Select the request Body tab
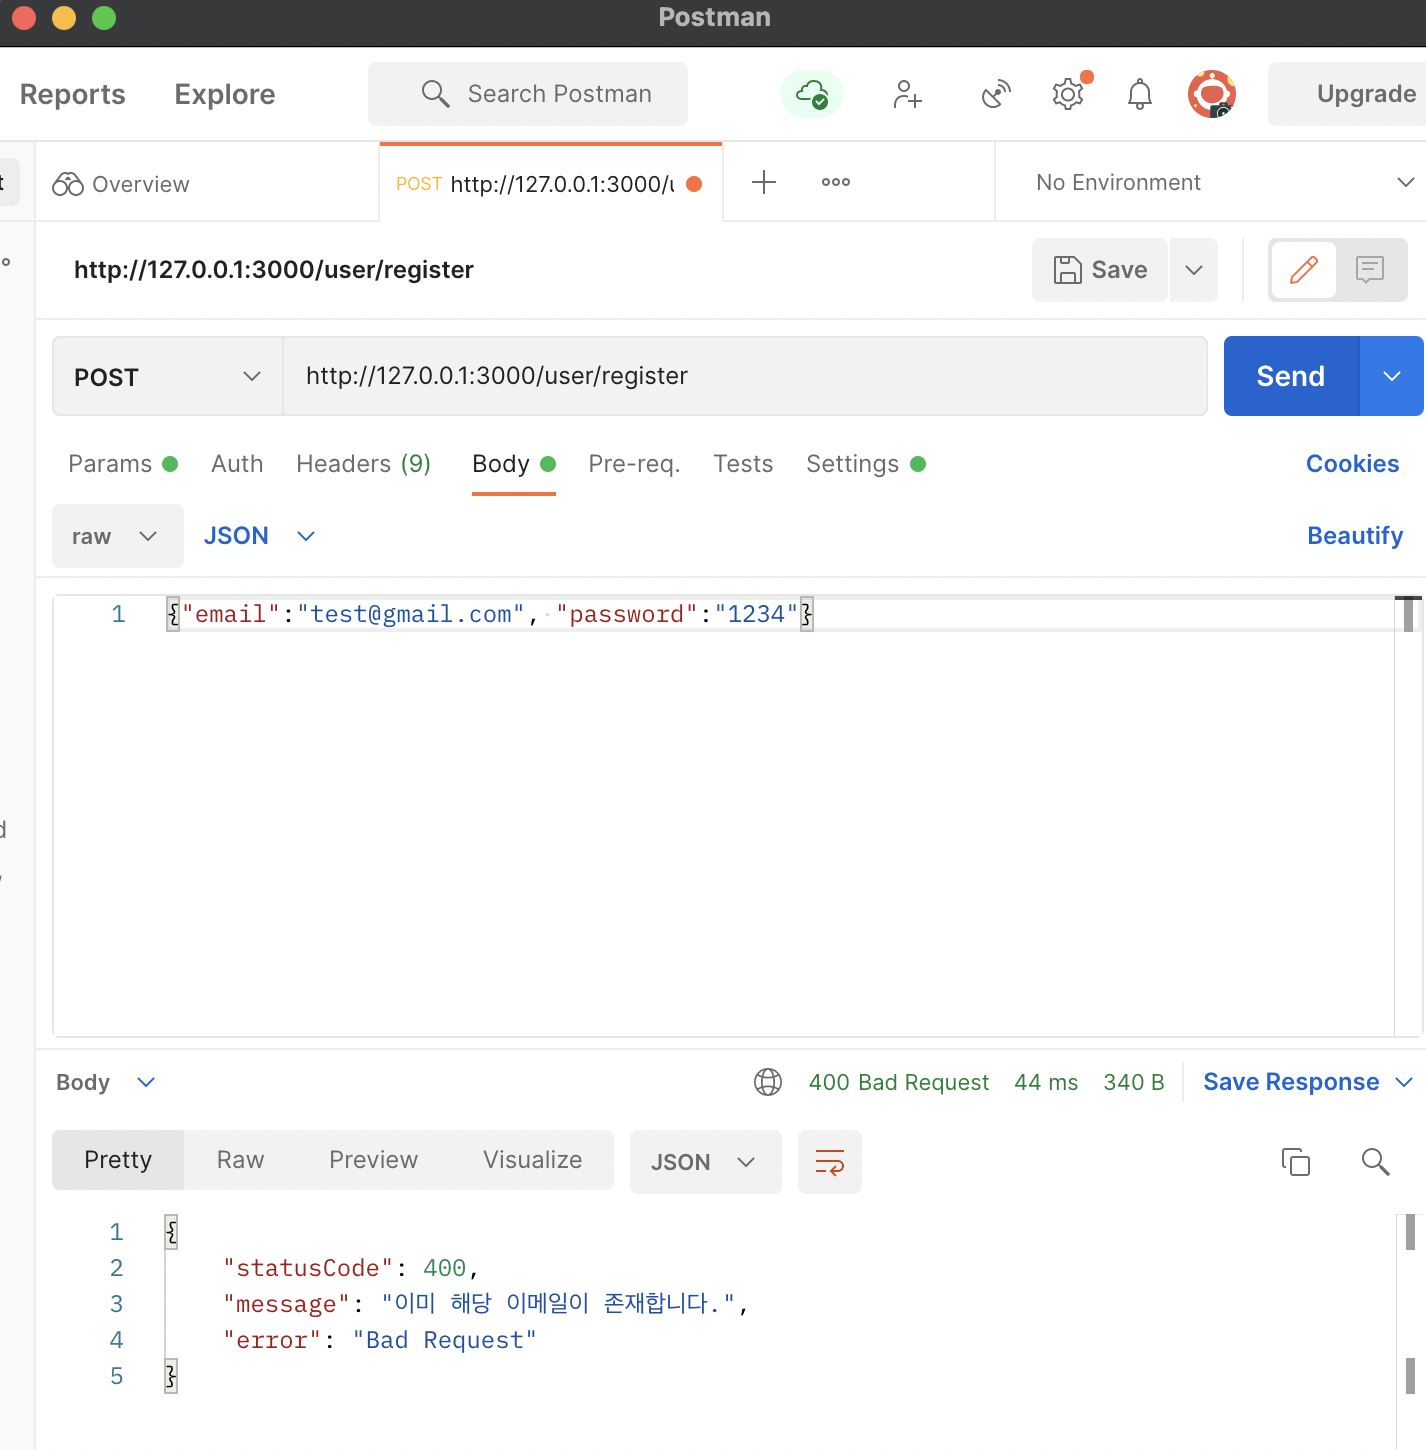This screenshot has width=1426, height=1450. coord(514,464)
